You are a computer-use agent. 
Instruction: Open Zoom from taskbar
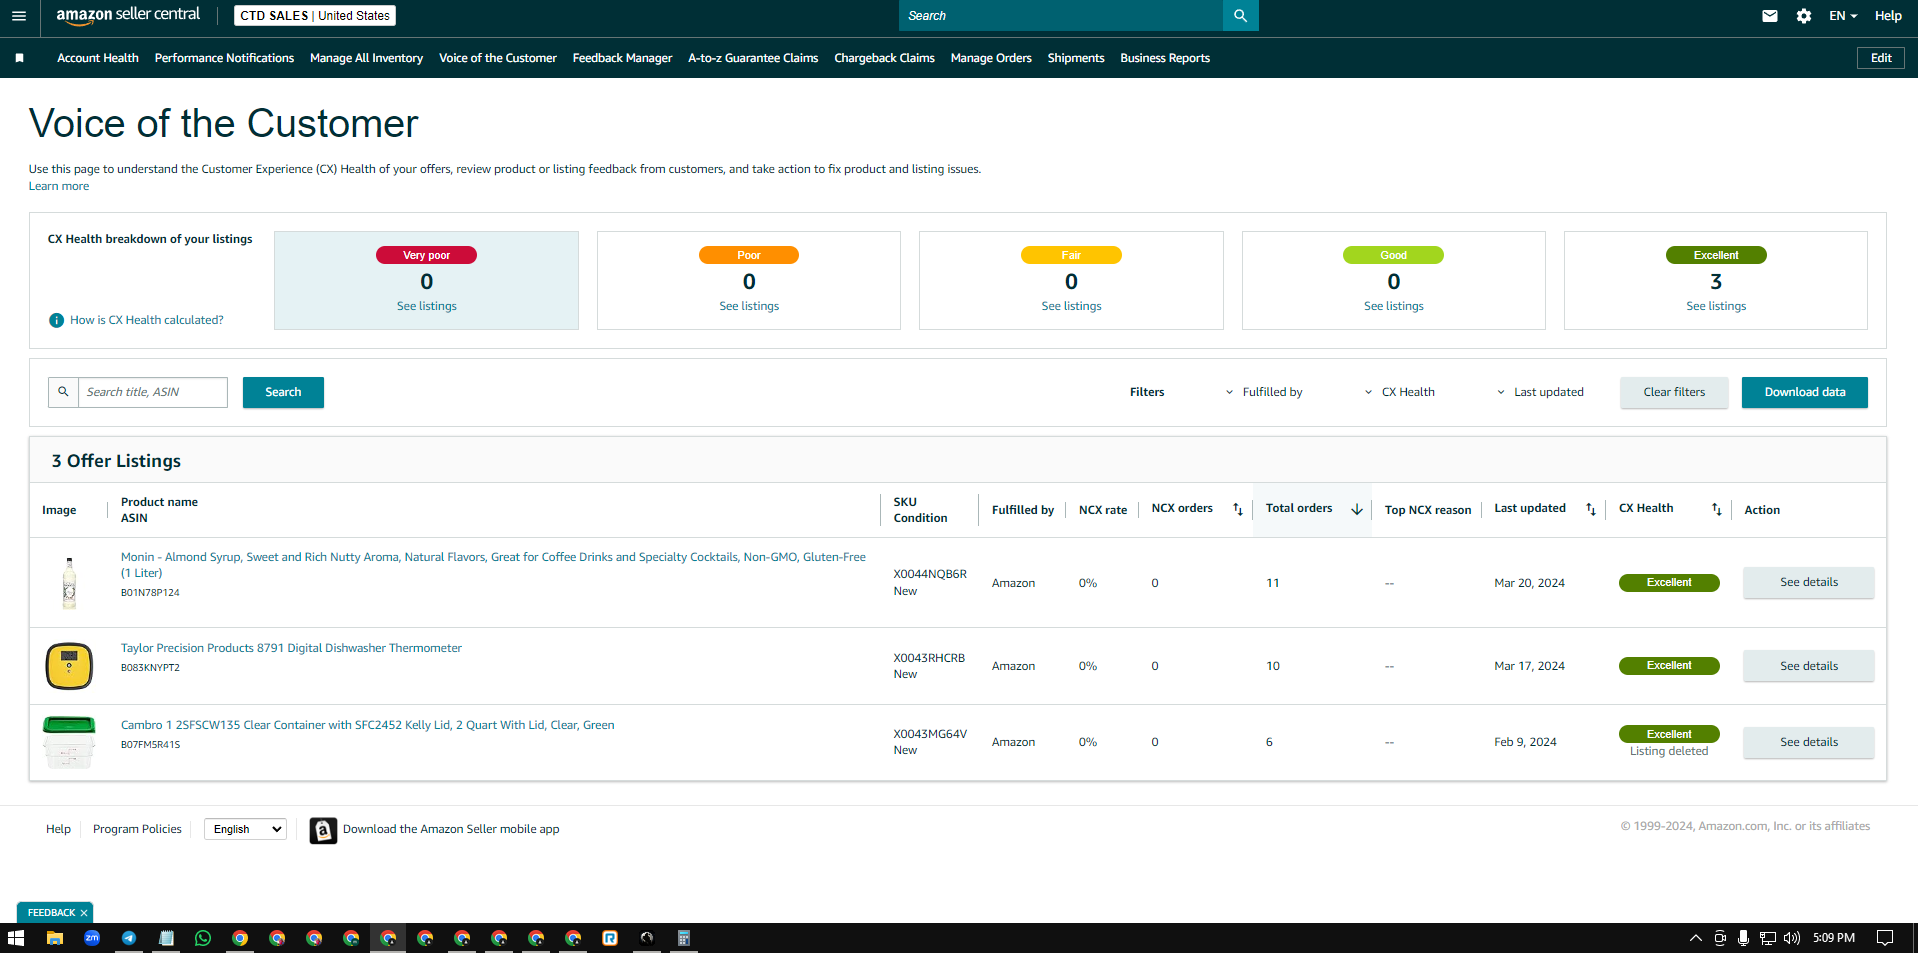coord(92,938)
